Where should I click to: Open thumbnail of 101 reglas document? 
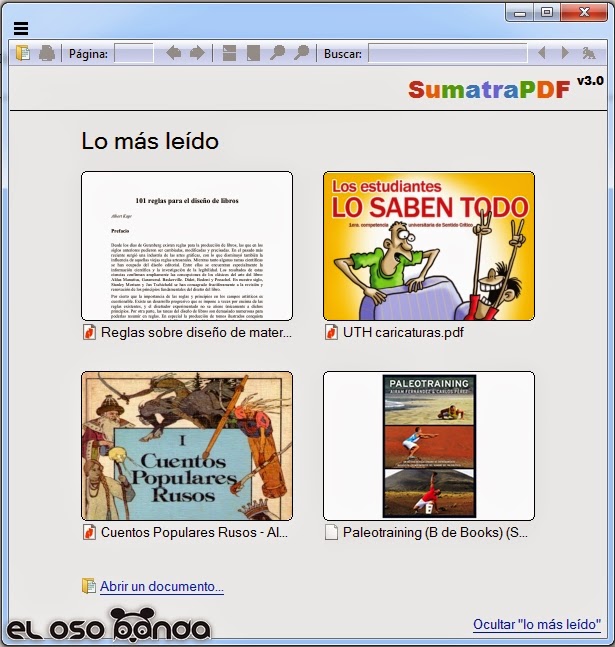tap(187, 246)
